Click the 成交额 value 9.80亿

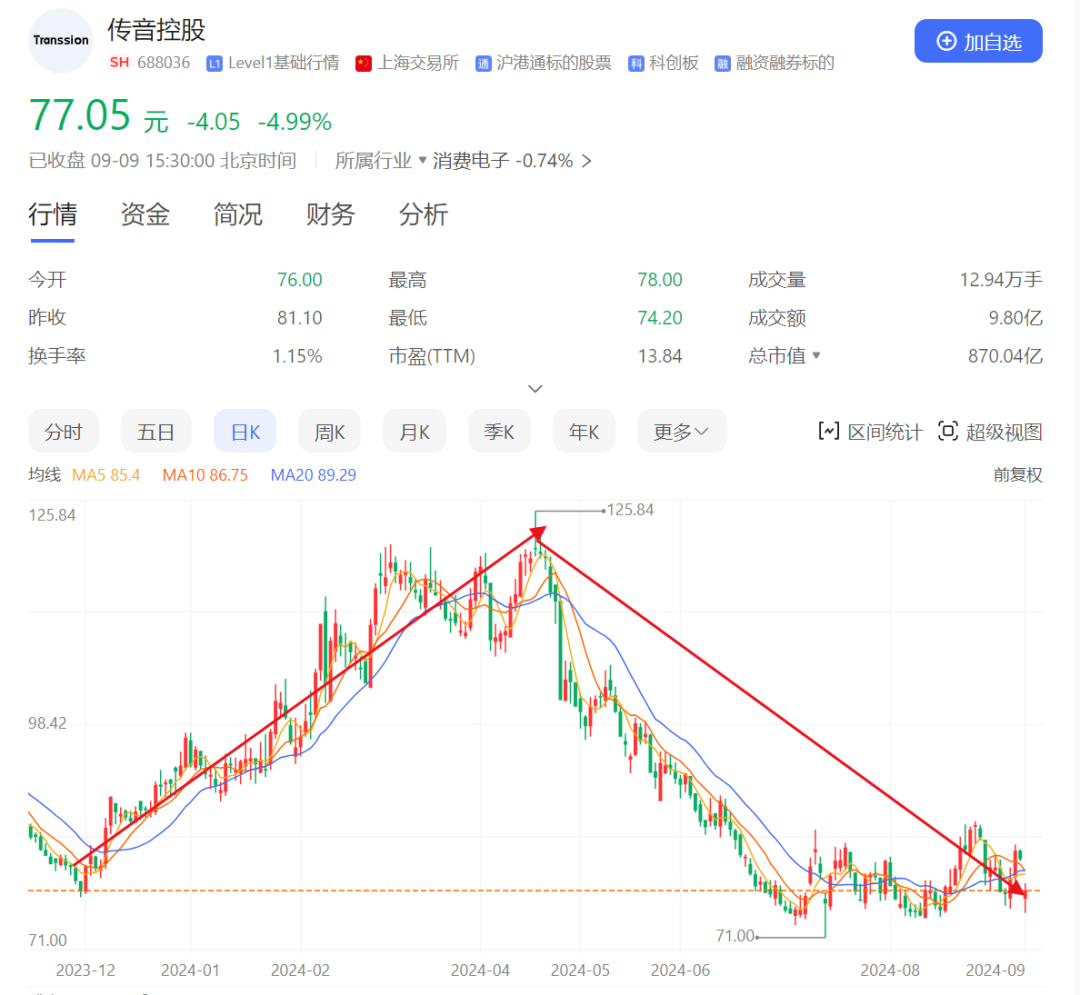point(1015,317)
